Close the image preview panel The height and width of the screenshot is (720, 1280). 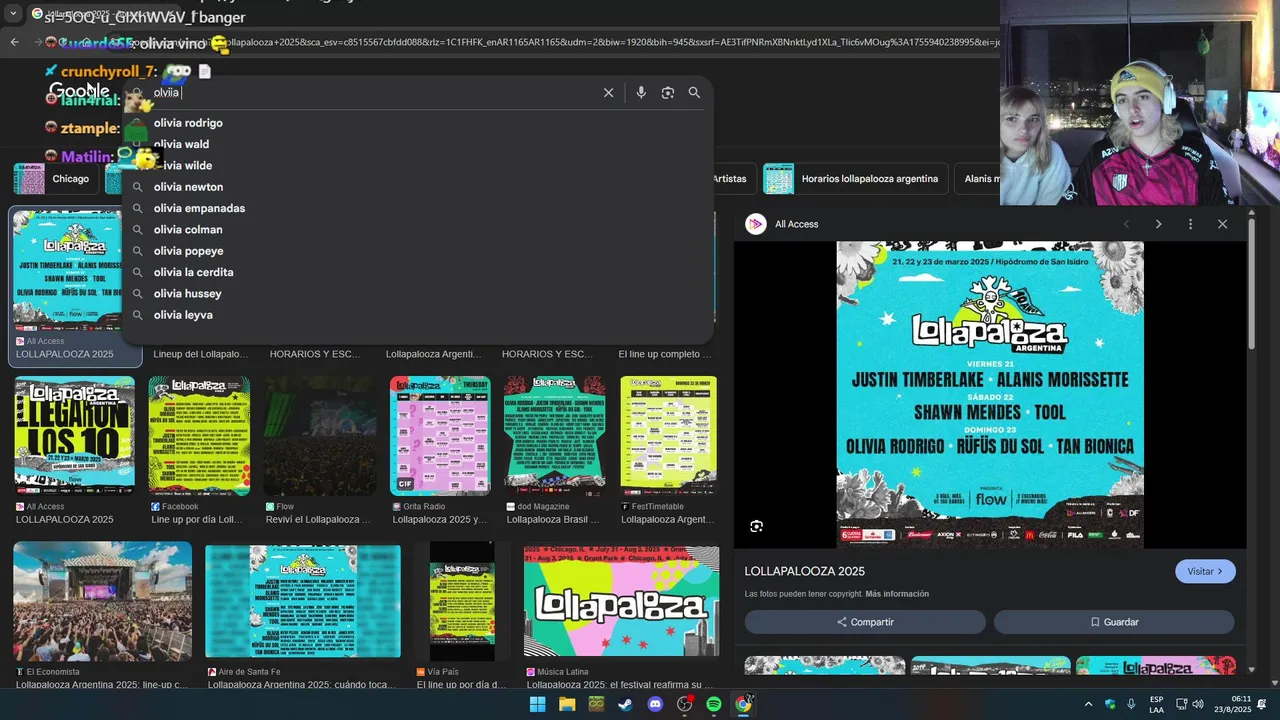click(1222, 224)
